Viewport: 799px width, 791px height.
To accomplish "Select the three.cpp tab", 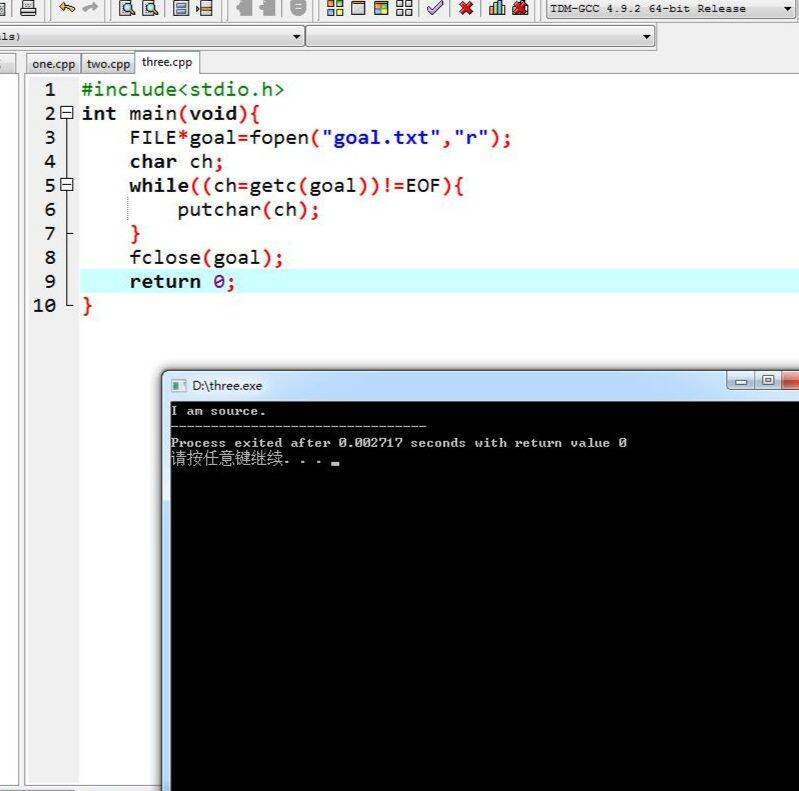I will [x=167, y=62].
